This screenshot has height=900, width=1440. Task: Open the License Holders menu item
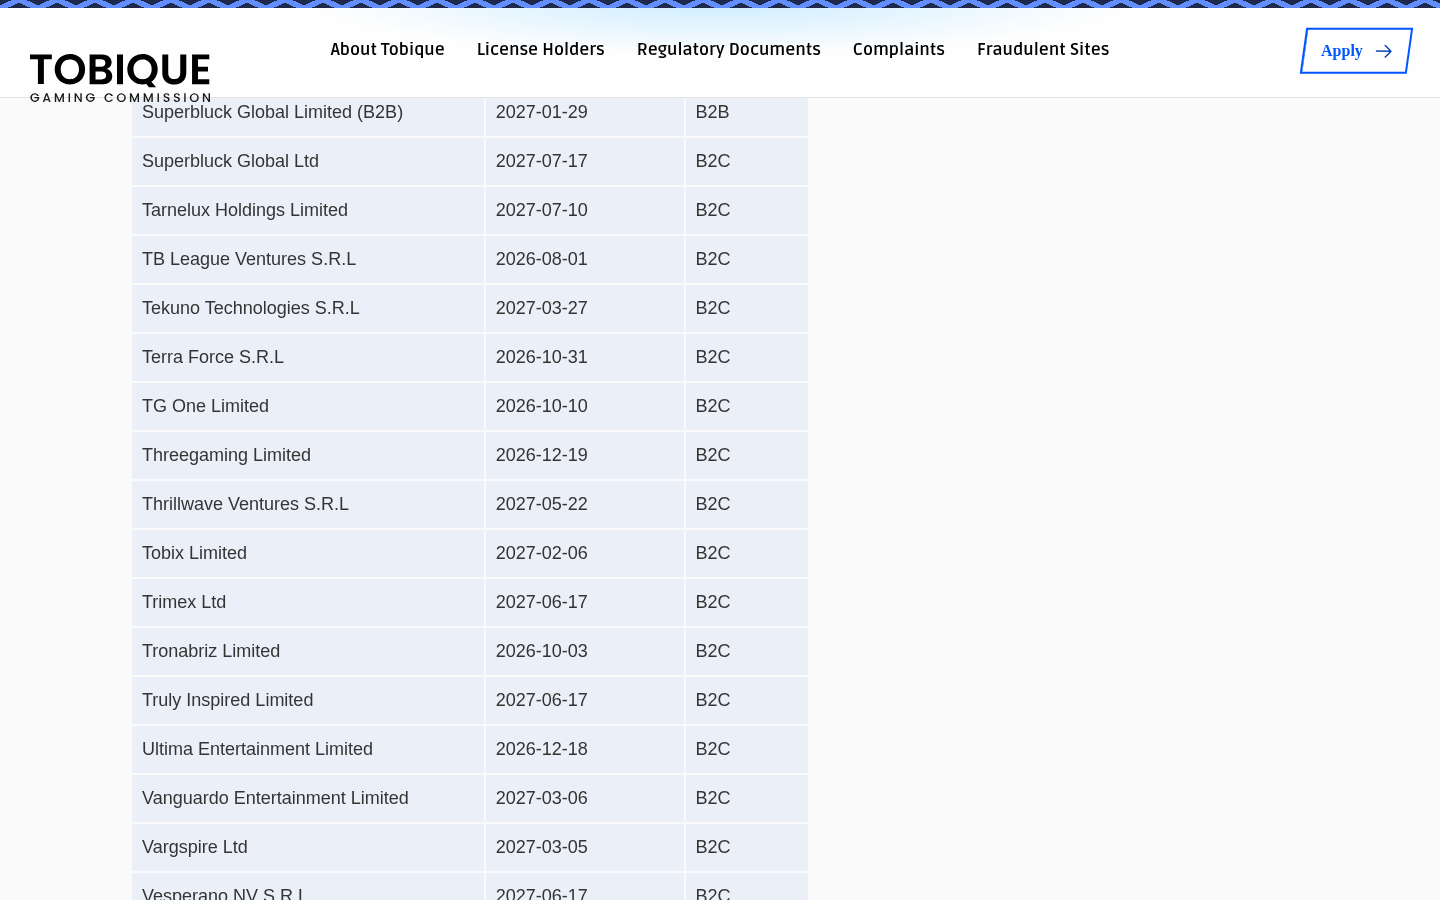point(541,49)
